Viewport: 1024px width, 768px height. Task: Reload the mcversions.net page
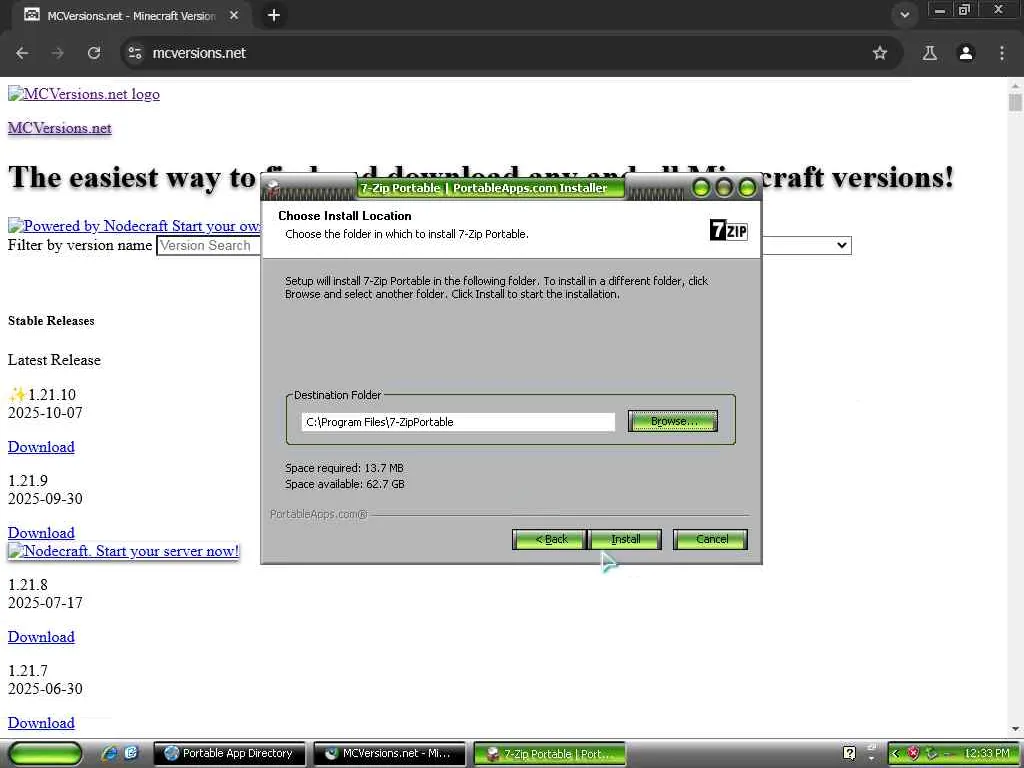(94, 54)
